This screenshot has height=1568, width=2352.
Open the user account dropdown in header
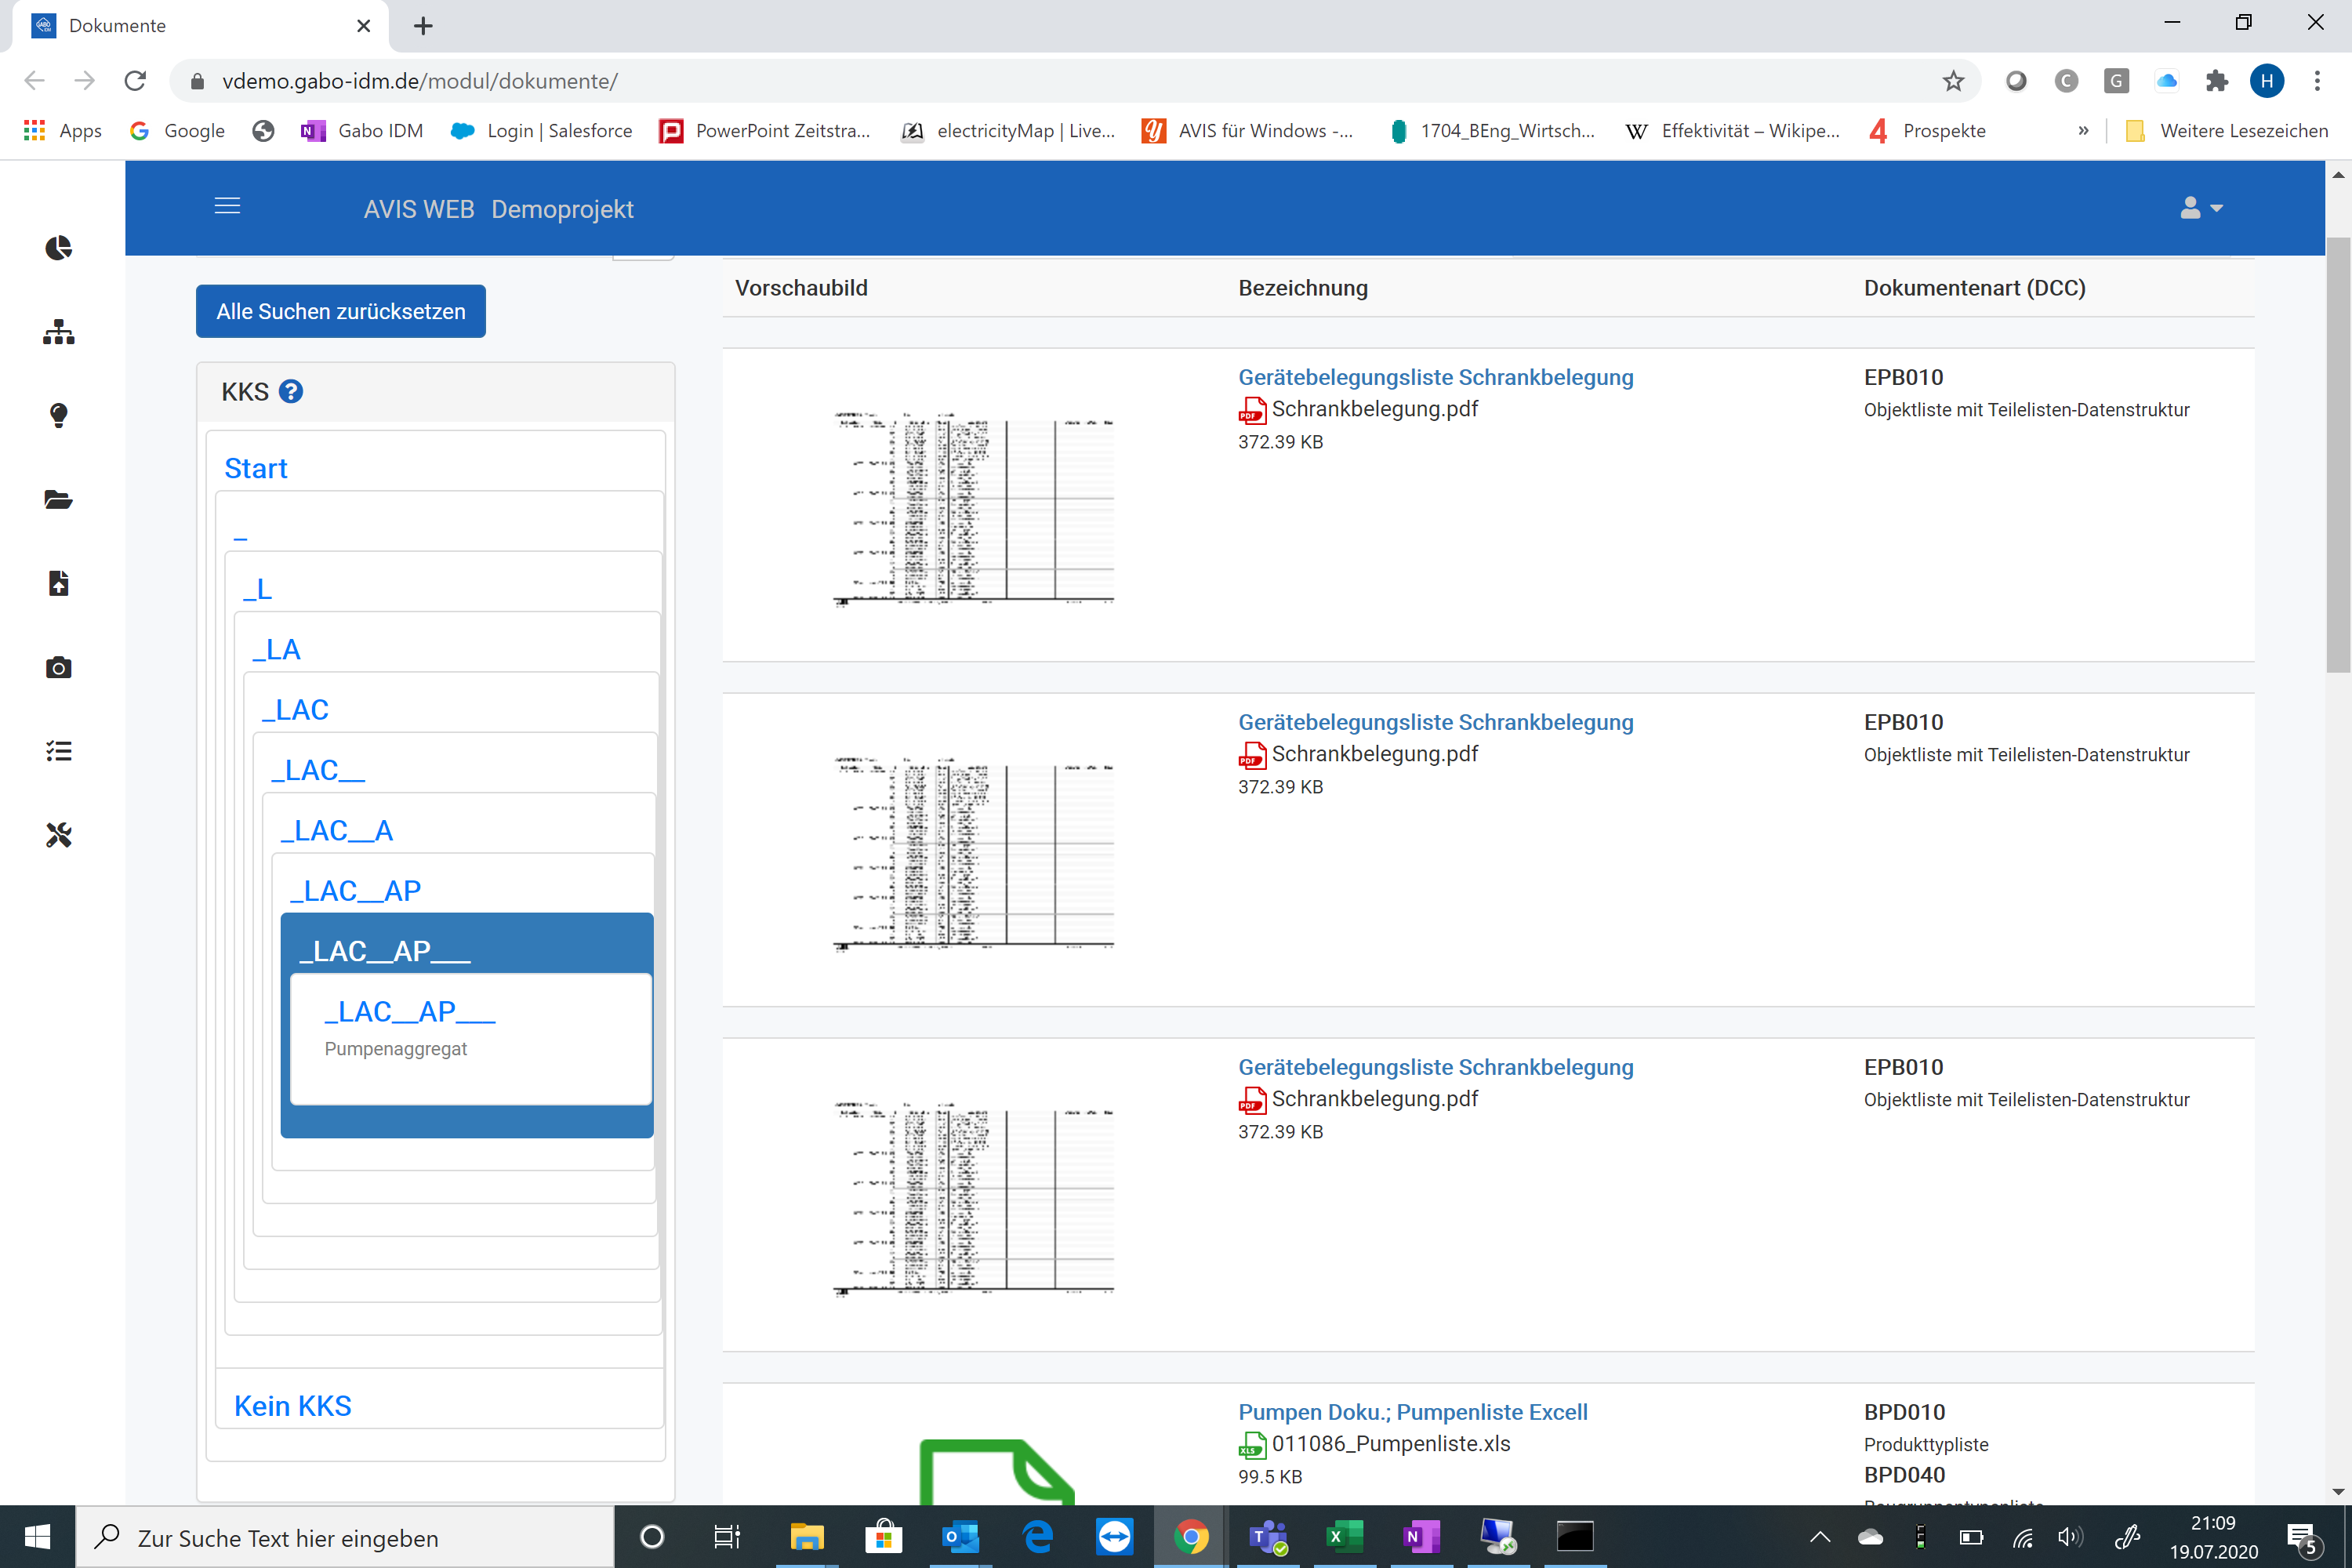click(2201, 208)
